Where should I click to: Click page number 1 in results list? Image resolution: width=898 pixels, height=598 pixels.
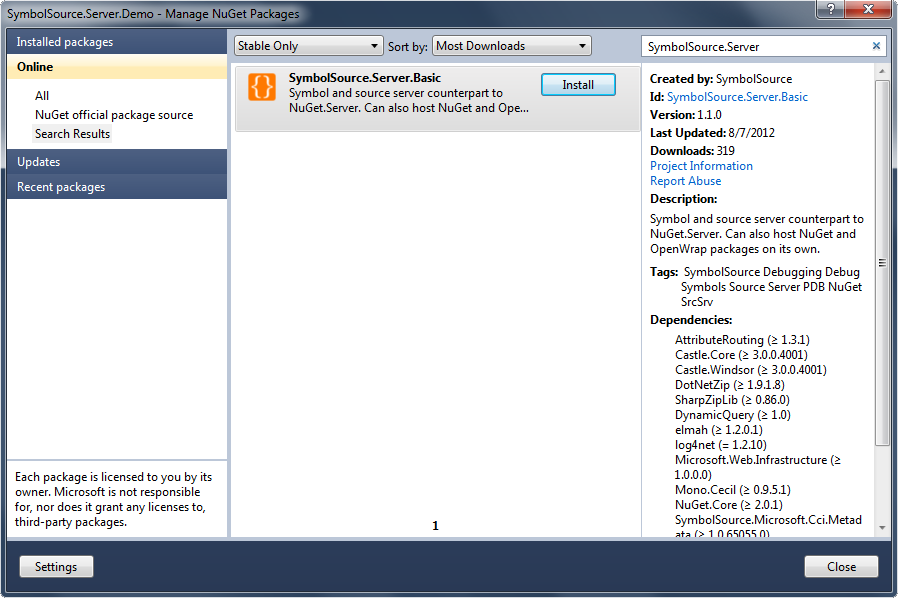tap(435, 525)
